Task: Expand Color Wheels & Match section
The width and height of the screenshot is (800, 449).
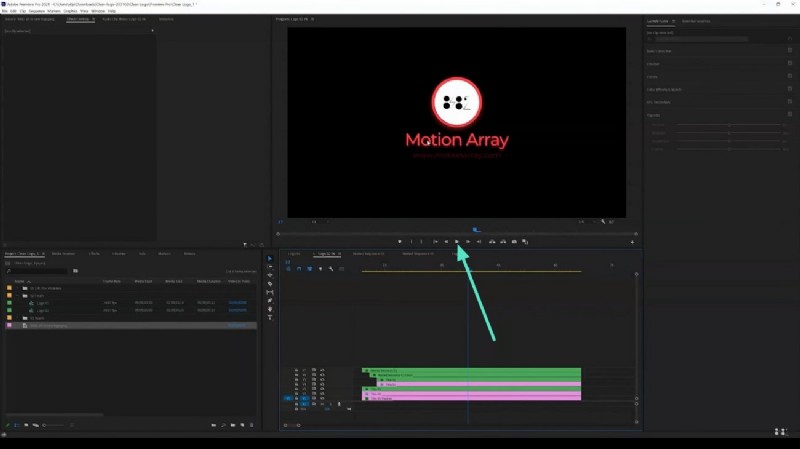Action: tap(664, 89)
